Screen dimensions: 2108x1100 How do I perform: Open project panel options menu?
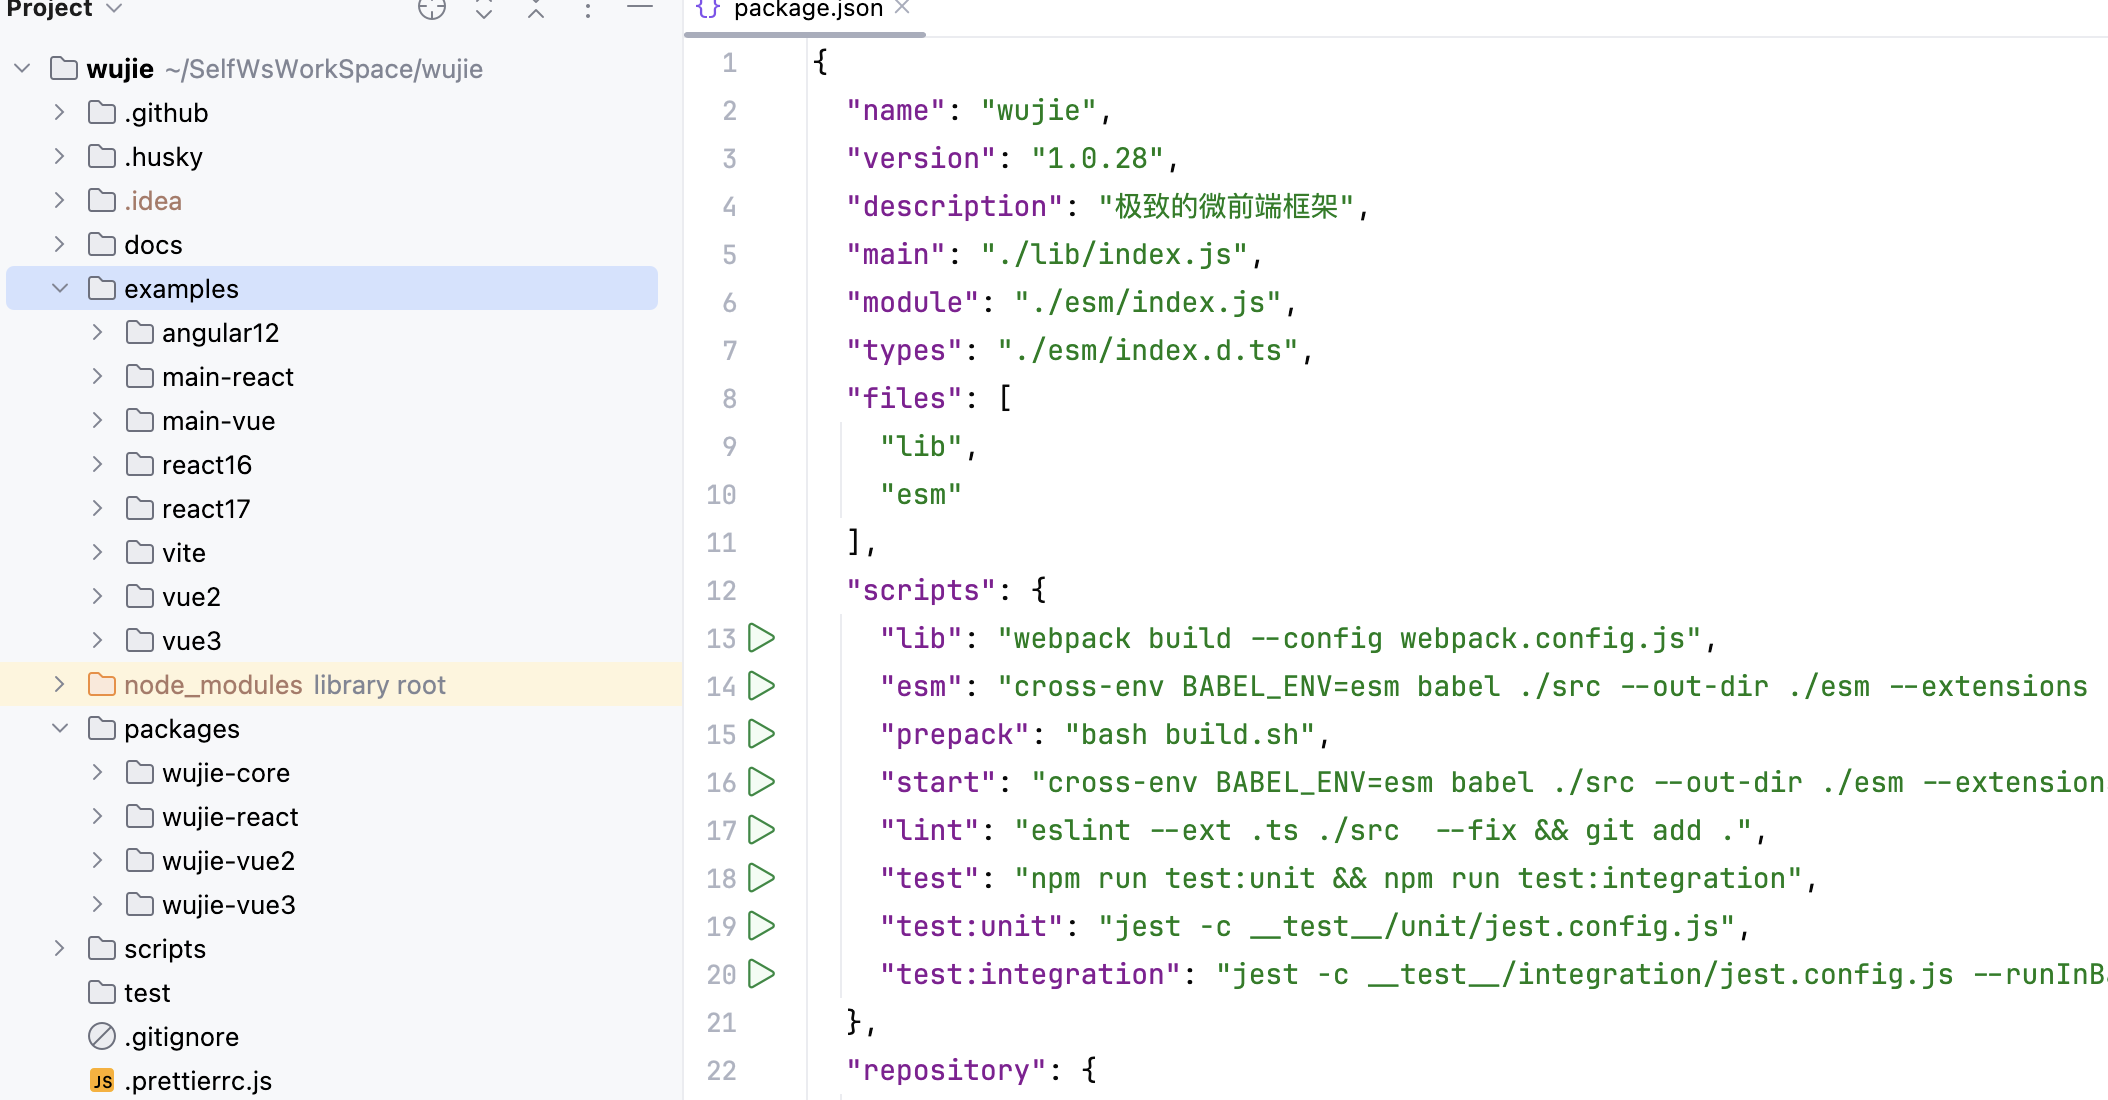588,10
